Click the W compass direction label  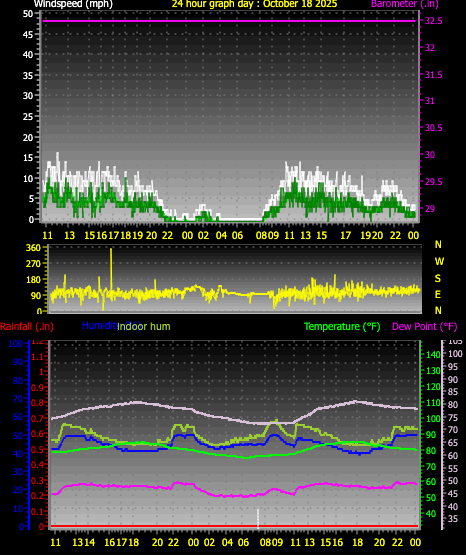[x=439, y=262]
